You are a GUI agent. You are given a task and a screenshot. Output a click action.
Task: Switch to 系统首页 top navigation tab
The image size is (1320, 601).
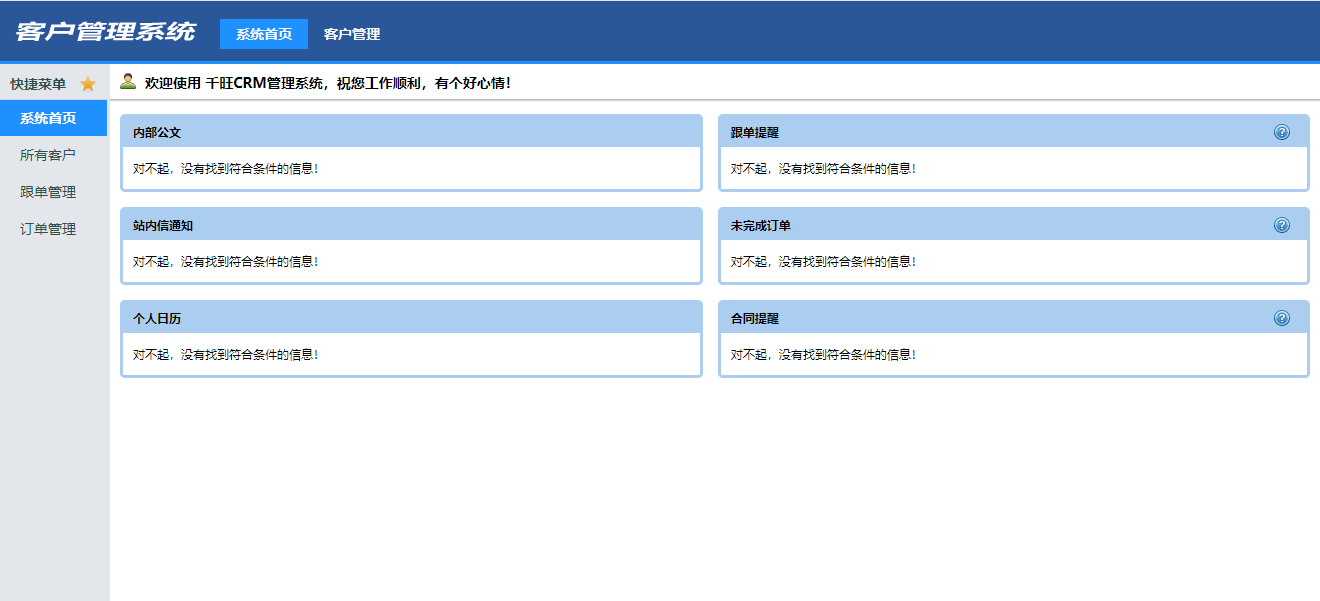point(264,34)
